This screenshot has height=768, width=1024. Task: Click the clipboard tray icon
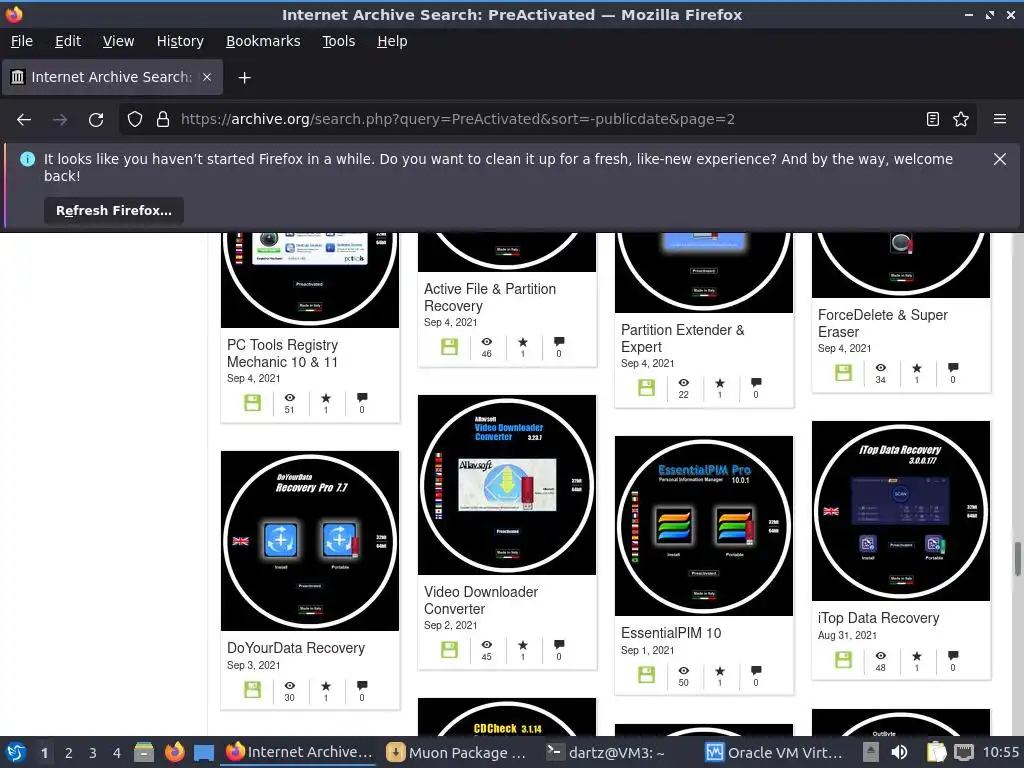coord(936,753)
